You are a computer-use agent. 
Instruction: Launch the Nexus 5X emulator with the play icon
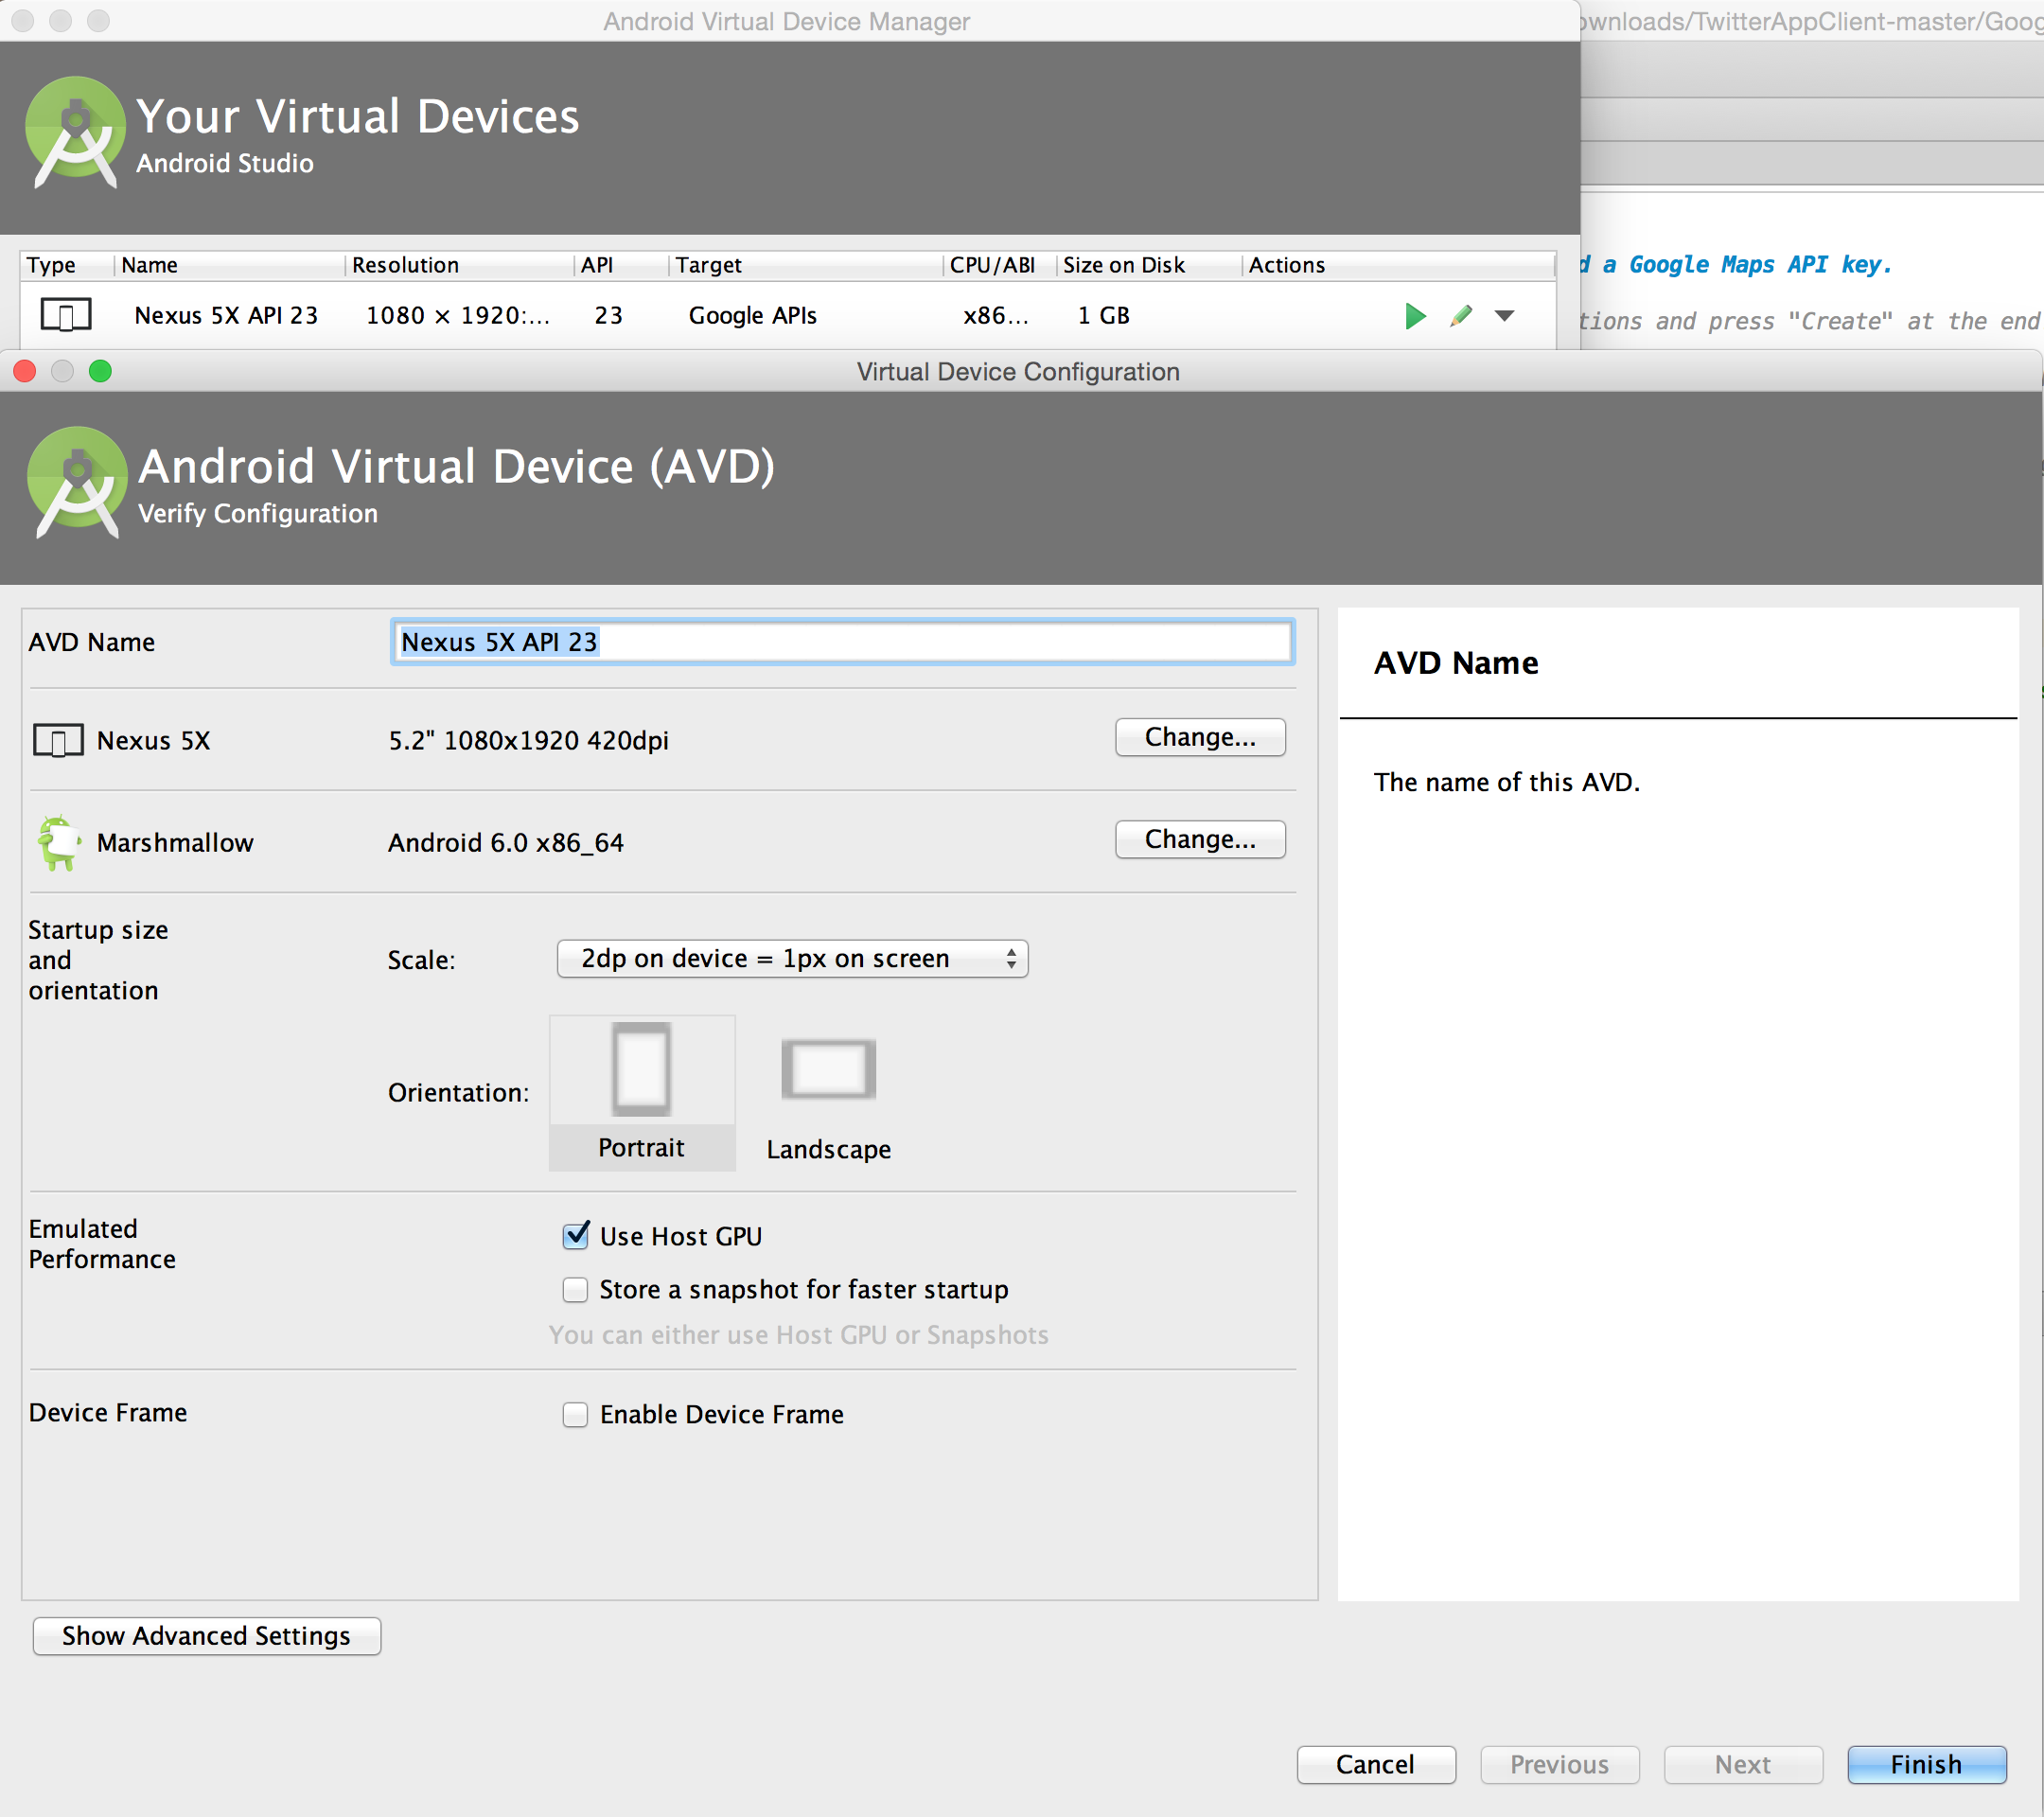(x=1414, y=316)
